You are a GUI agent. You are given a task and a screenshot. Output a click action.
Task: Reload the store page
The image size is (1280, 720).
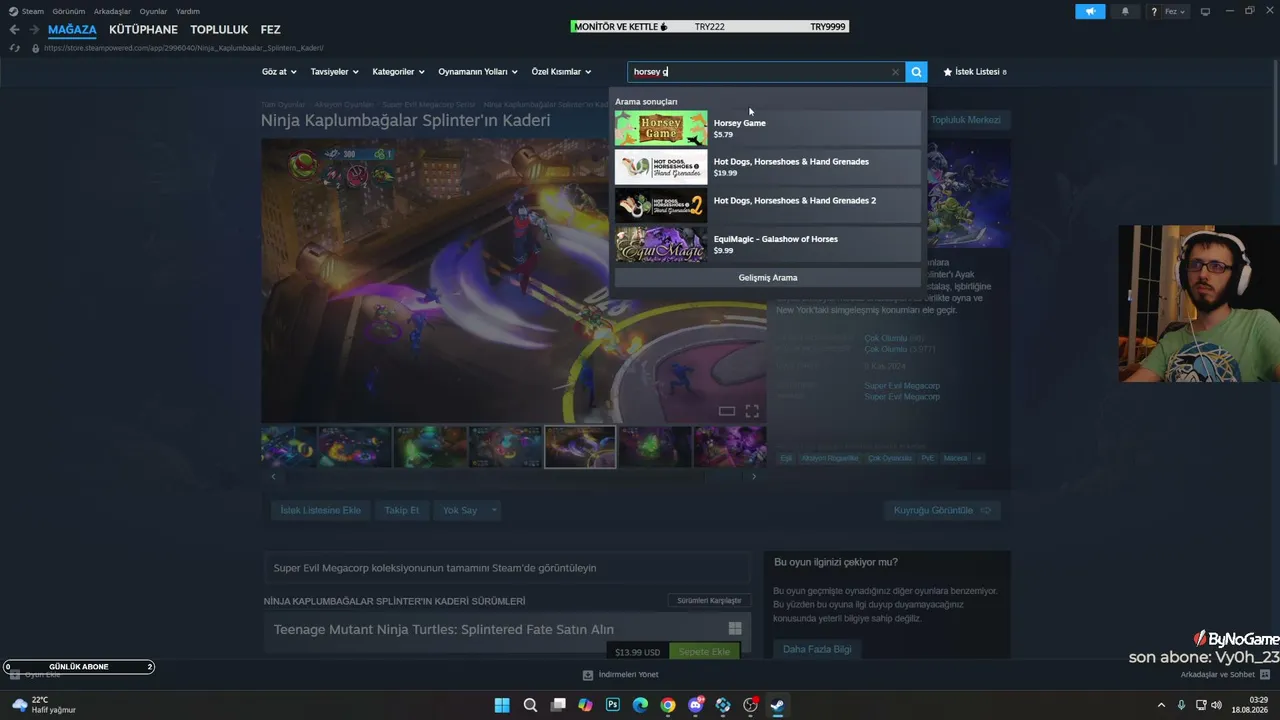[x=14, y=47]
